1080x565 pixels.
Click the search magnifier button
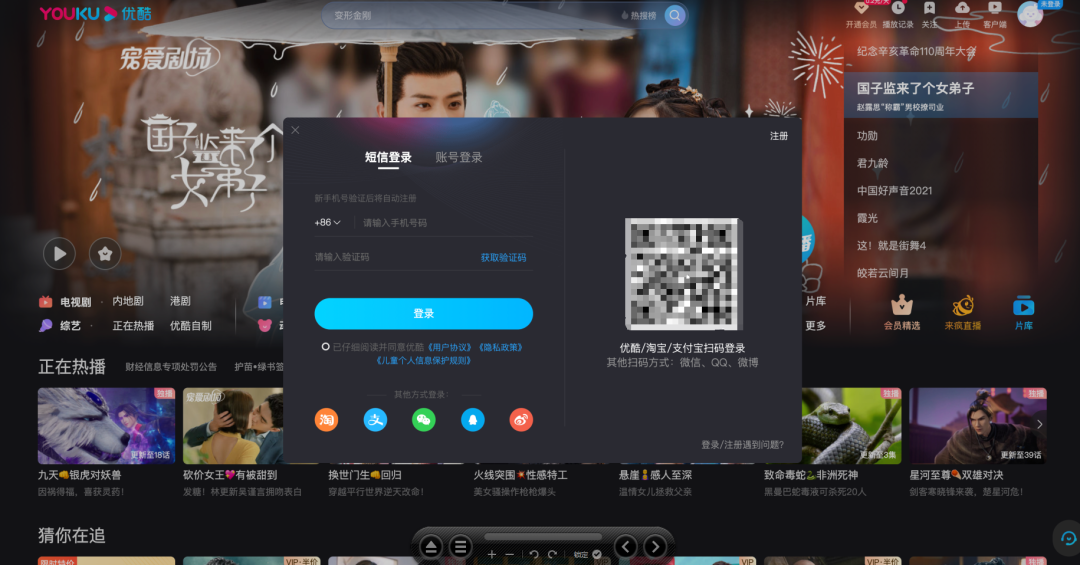pos(674,15)
